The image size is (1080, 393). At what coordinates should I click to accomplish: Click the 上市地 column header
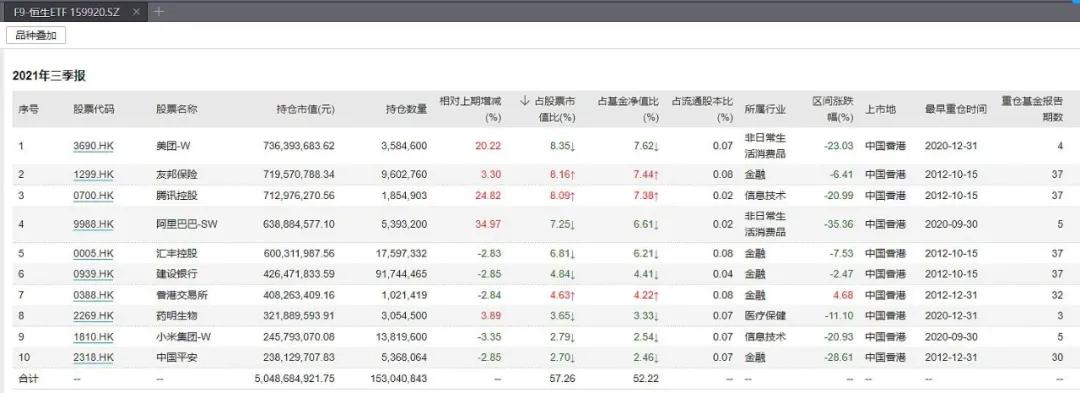(x=881, y=109)
